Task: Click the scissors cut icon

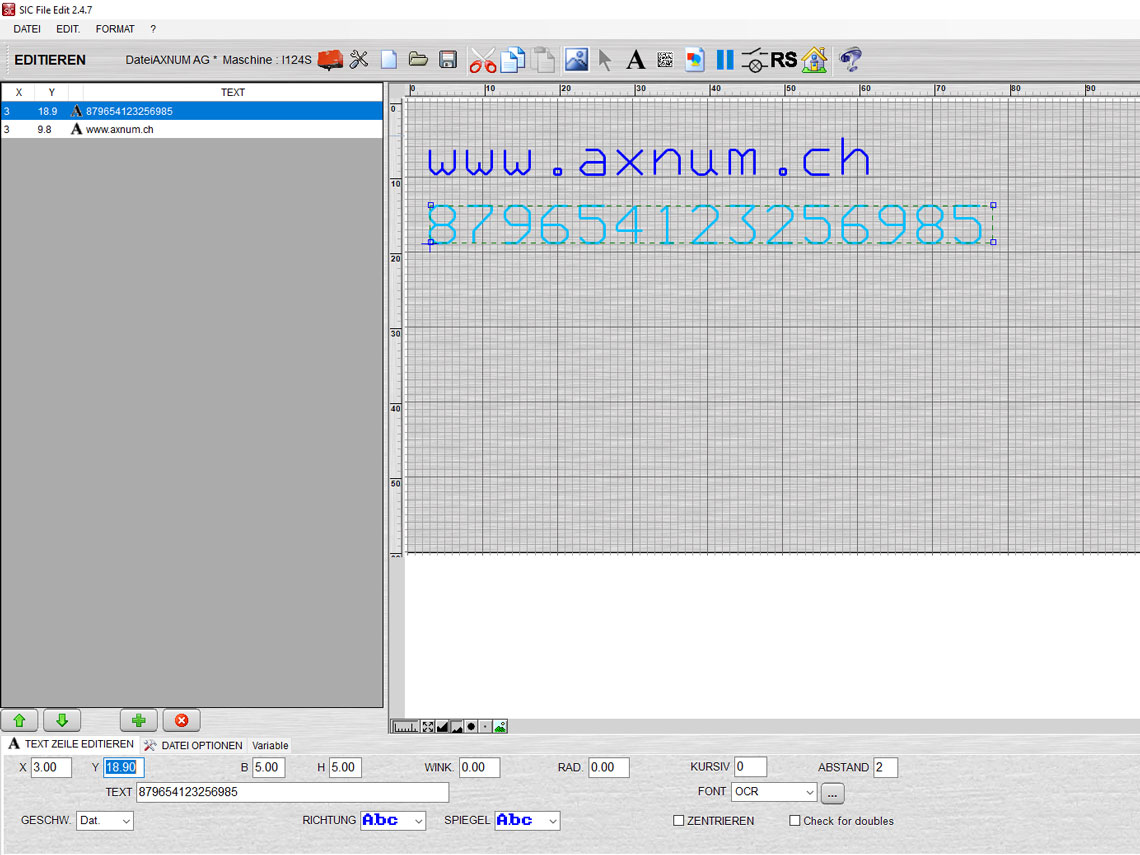Action: pyautogui.click(x=483, y=60)
